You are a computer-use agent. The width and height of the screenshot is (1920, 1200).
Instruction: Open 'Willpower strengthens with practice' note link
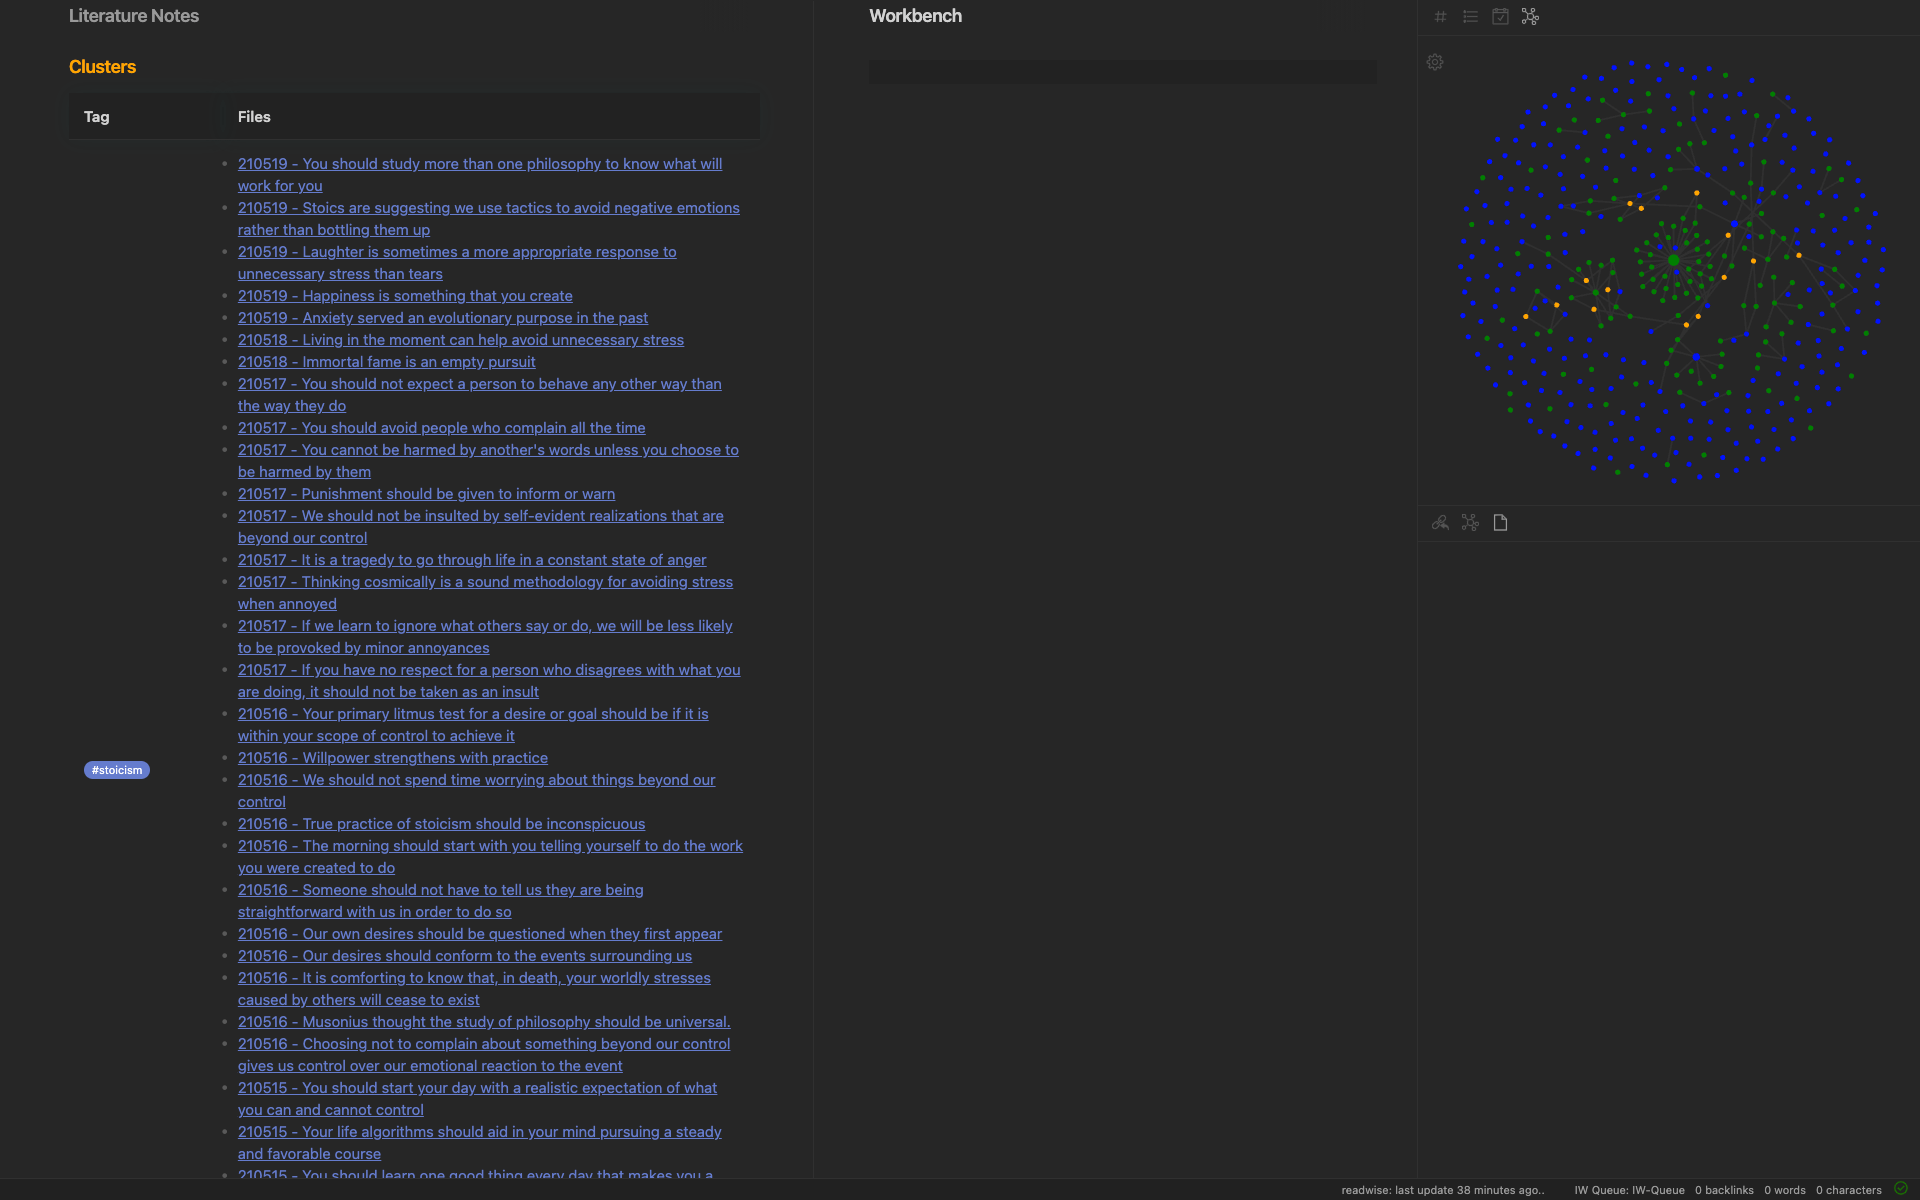coord(392,758)
